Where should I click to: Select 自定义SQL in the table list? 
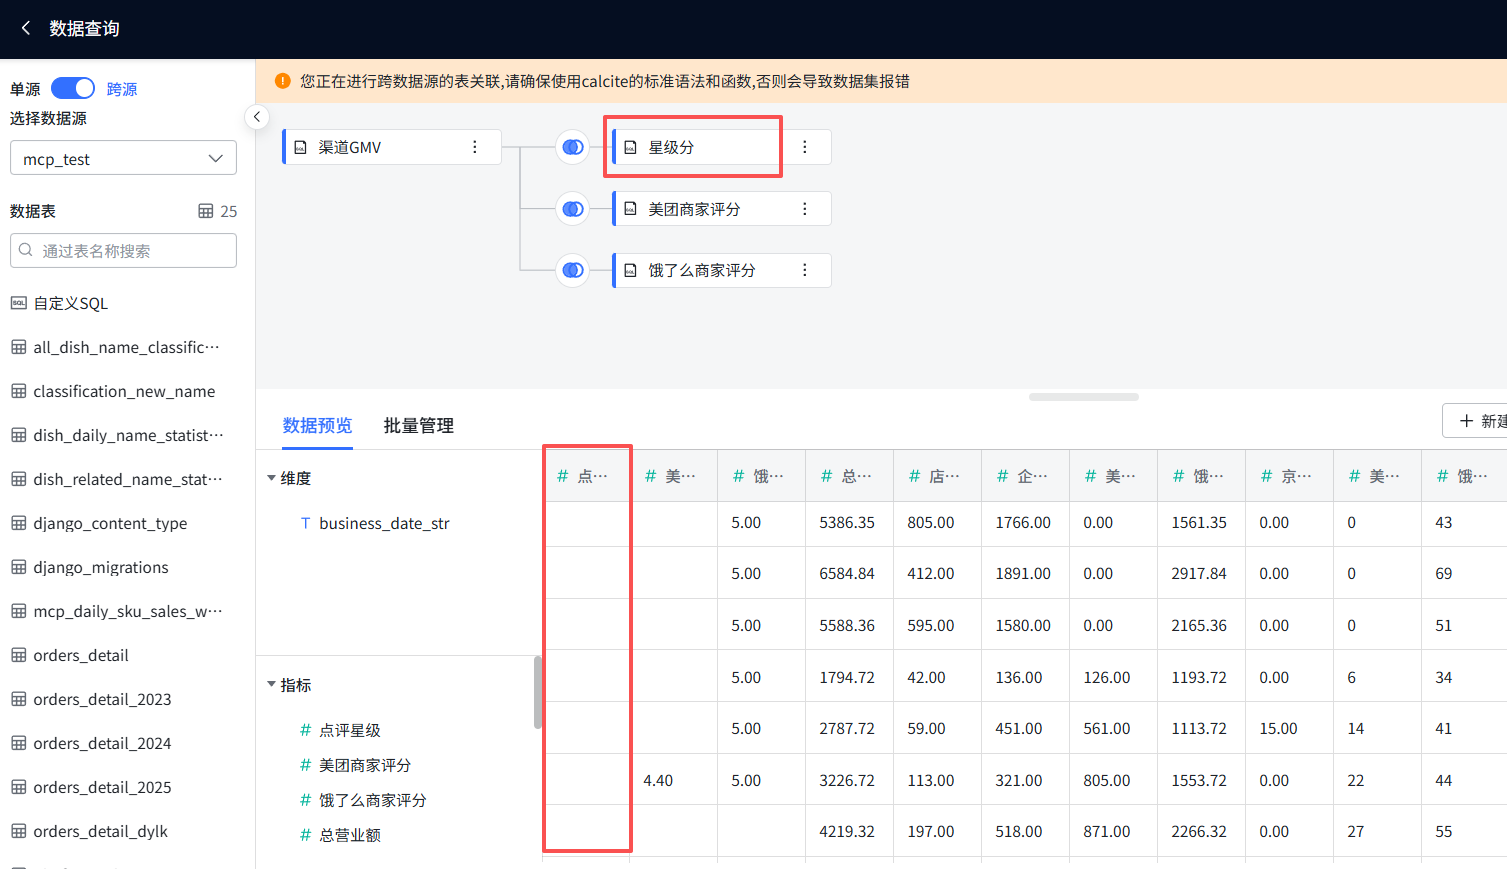click(70, 303)
